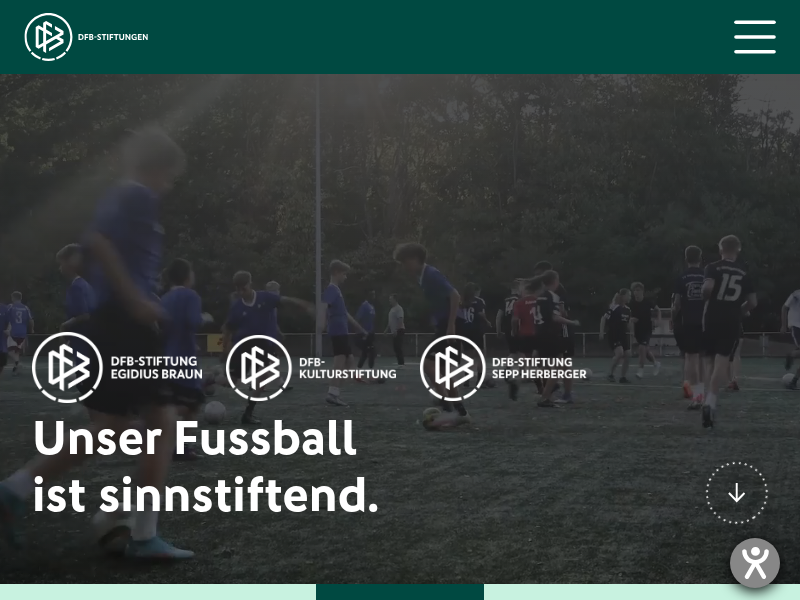Select the dark-green middle bottom segment
800x600 pixels.
point(400,592)
